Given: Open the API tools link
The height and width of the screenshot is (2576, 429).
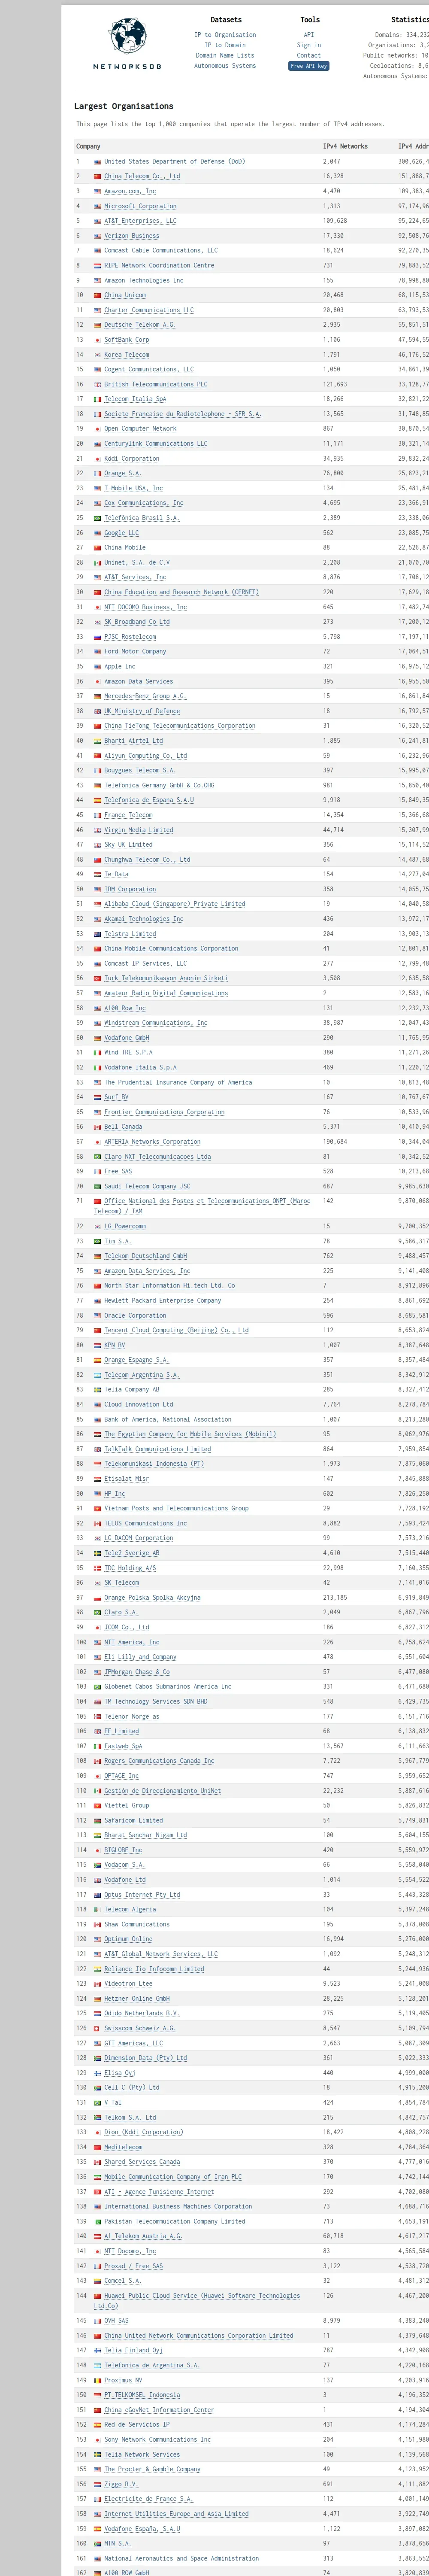Looking at the screenshot, I should [x=309, y=35].
